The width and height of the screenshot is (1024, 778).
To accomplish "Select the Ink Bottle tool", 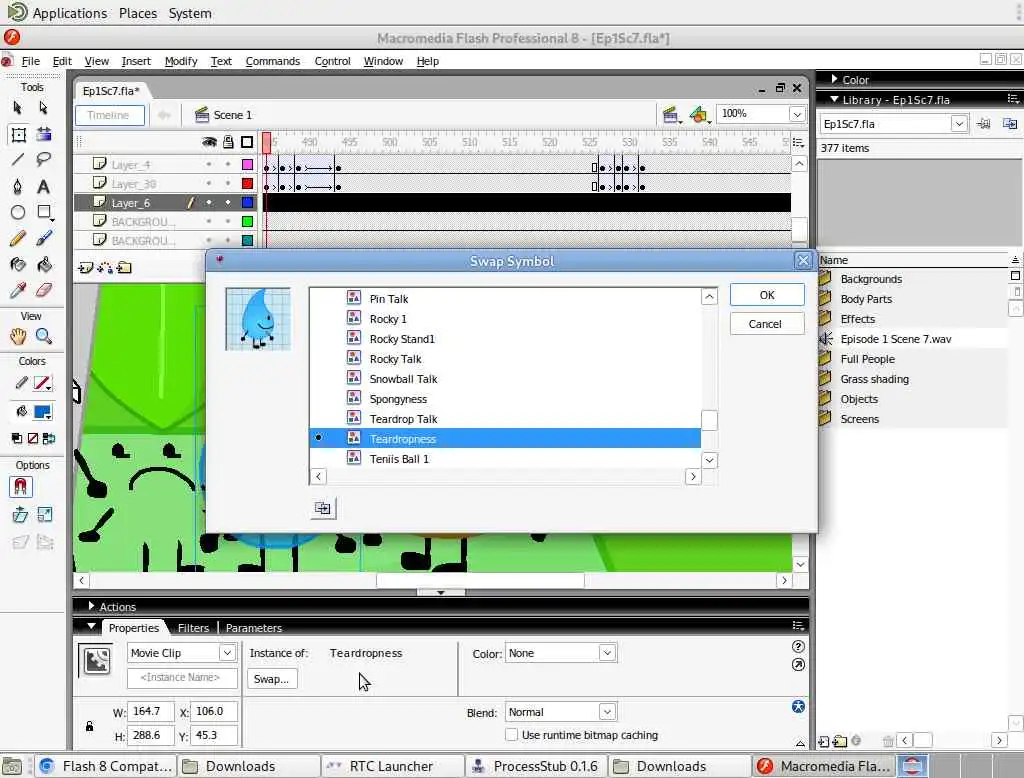I will tap(18, 265).
